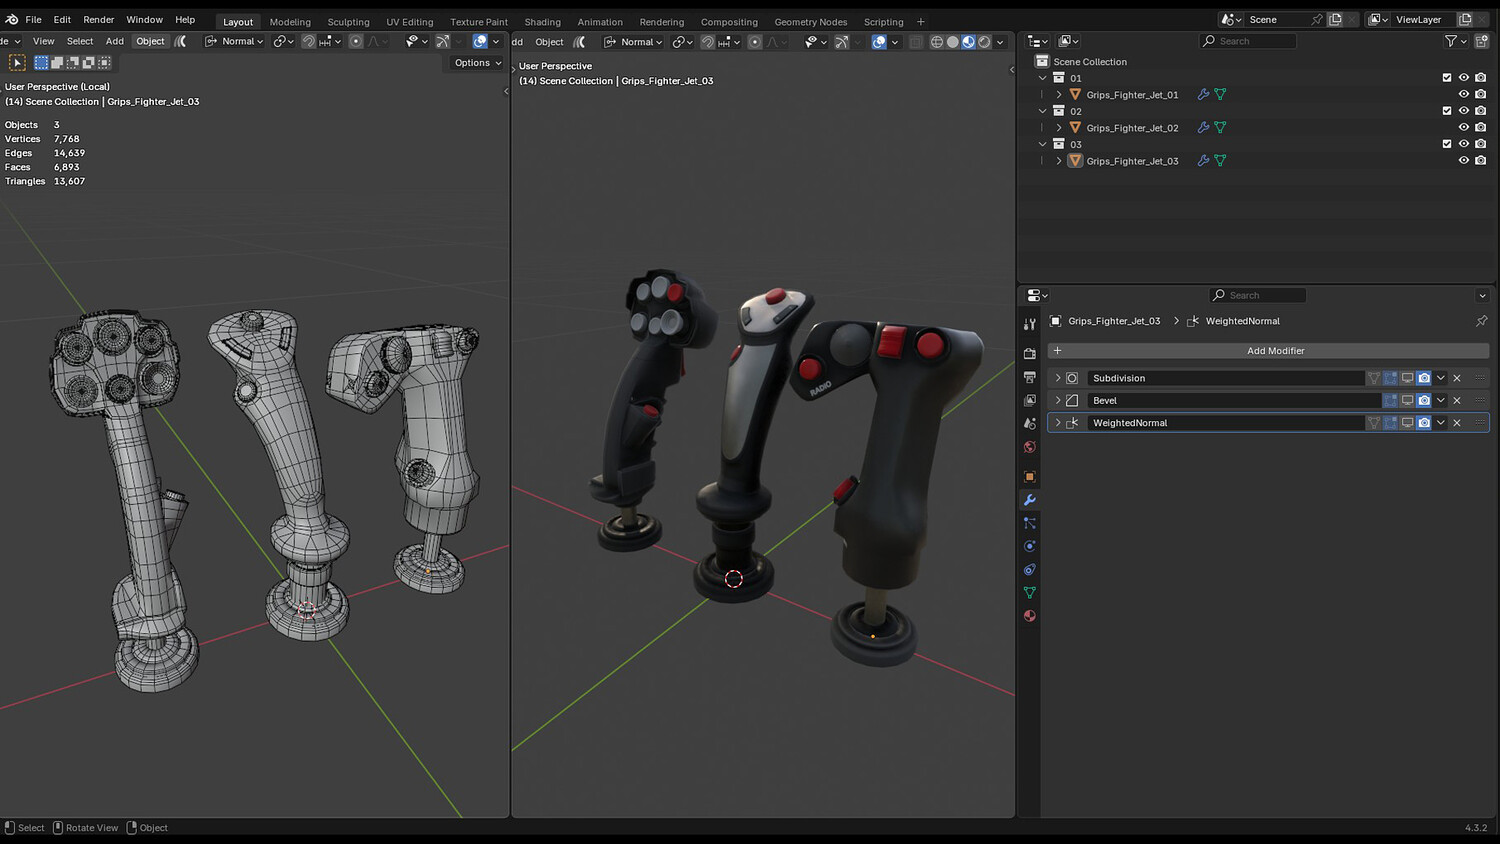Open the Render menu
This screenshot has width=1500, height=844.
98,20
